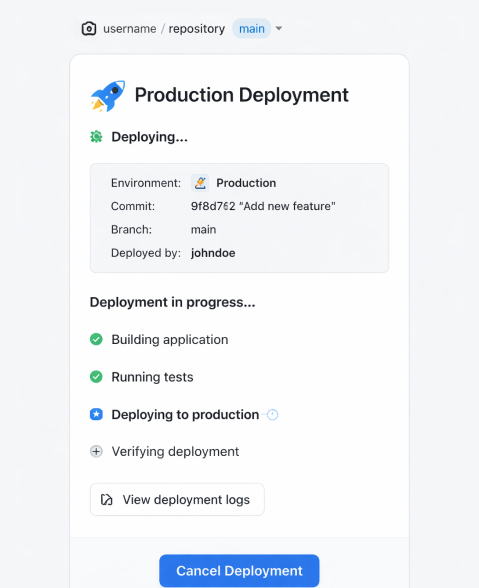This screenshot has width=479, height=588.
Task: Select the Running tests step label
Action: point(152,377)
